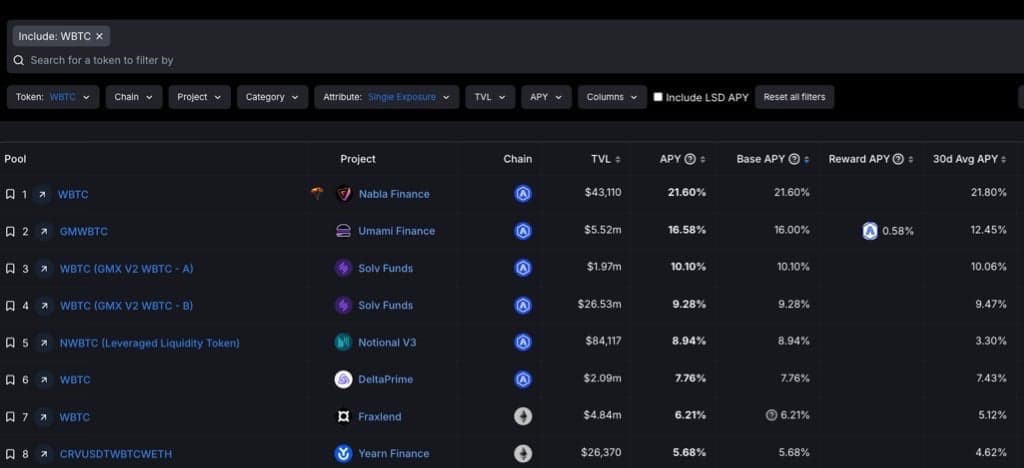Click the Ethereum chain icon in Fraxlend row
The image size is (1024, 468).
tap(522, 416)
